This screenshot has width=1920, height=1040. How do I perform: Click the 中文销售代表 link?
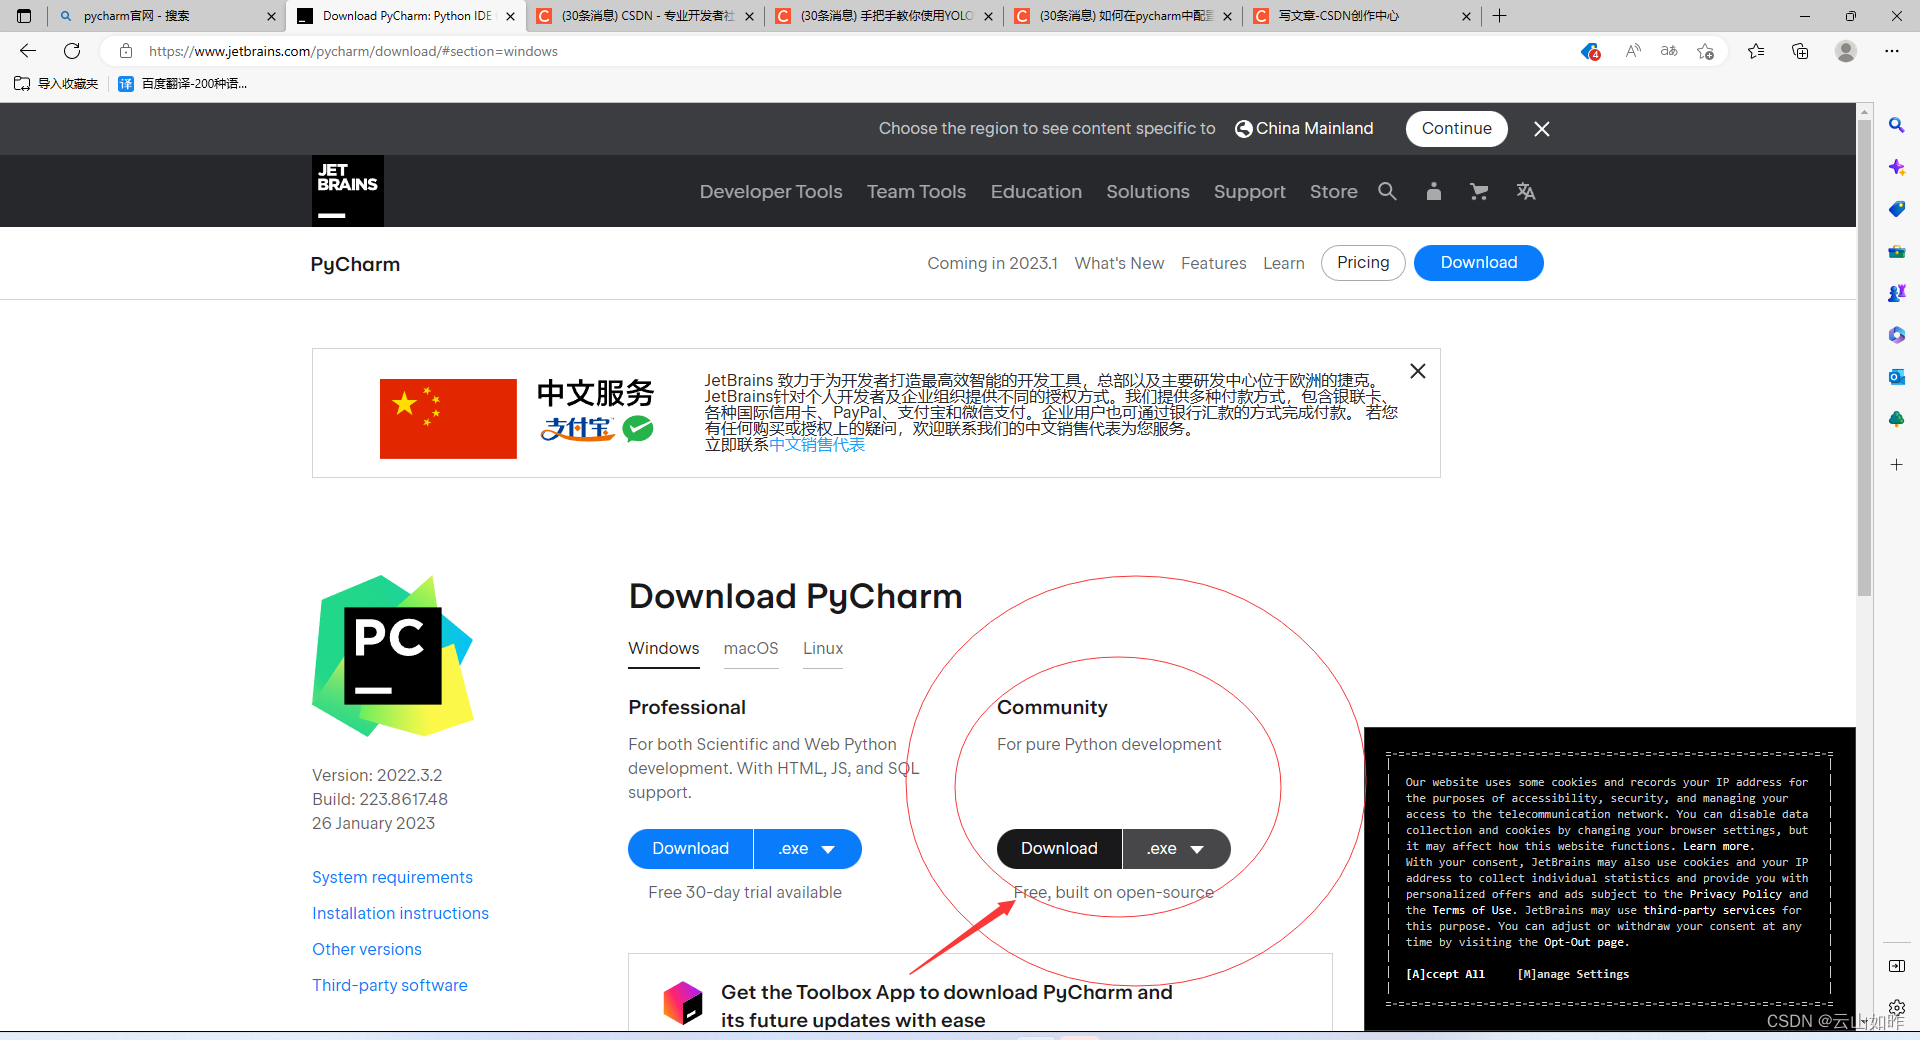click(x=817, y=444)
